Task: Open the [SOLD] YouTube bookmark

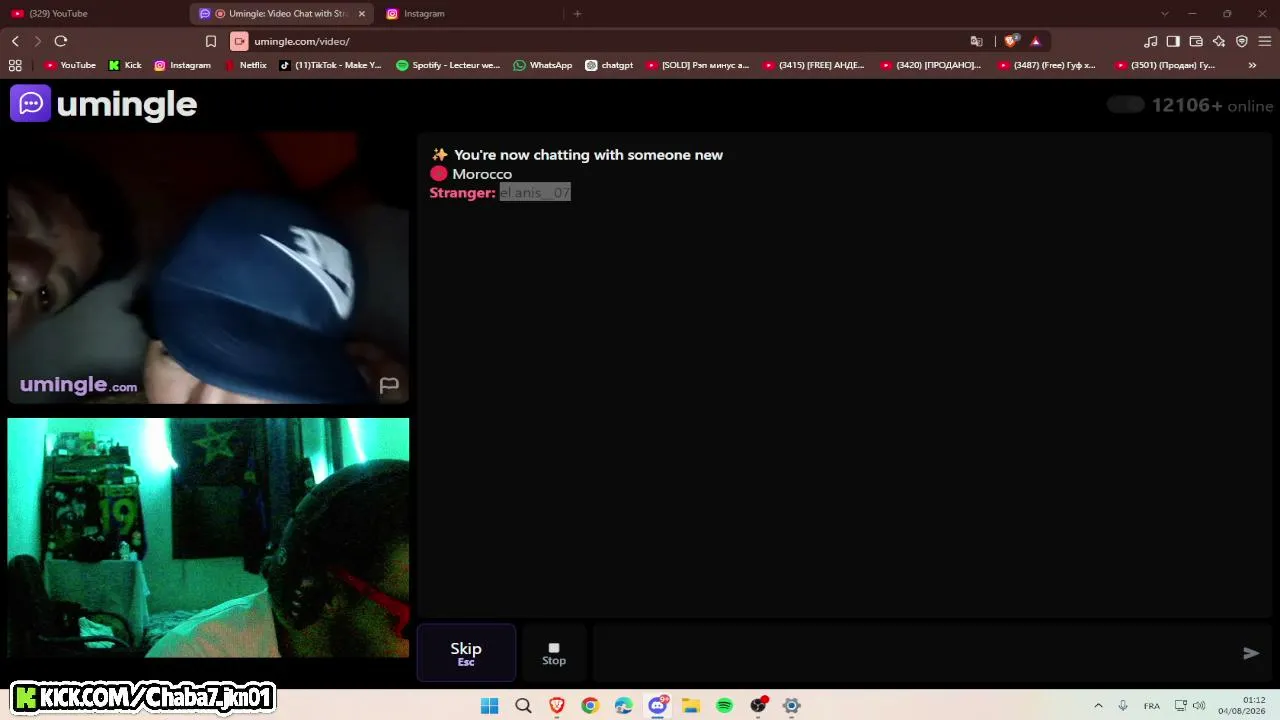Action: 697,65
